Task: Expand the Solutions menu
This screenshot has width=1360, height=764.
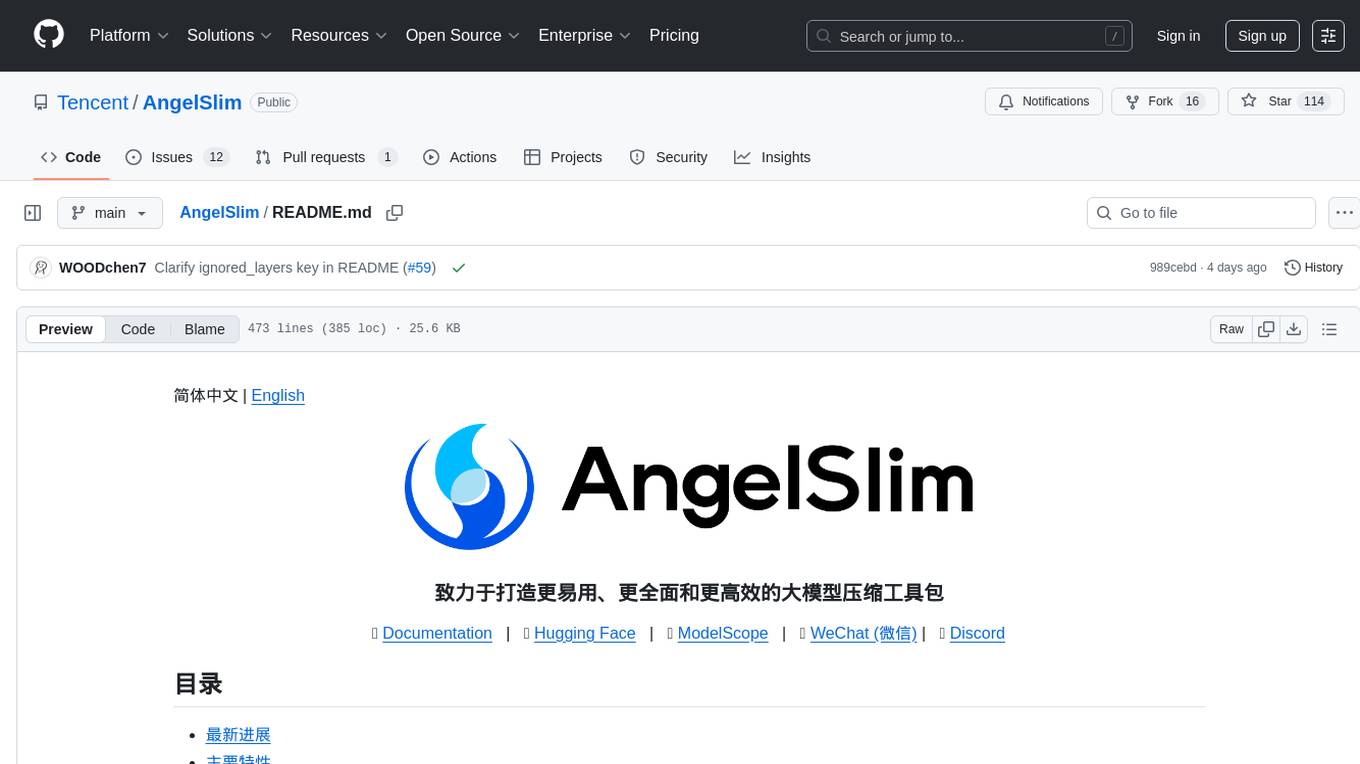Action: (x=229, y=35)
